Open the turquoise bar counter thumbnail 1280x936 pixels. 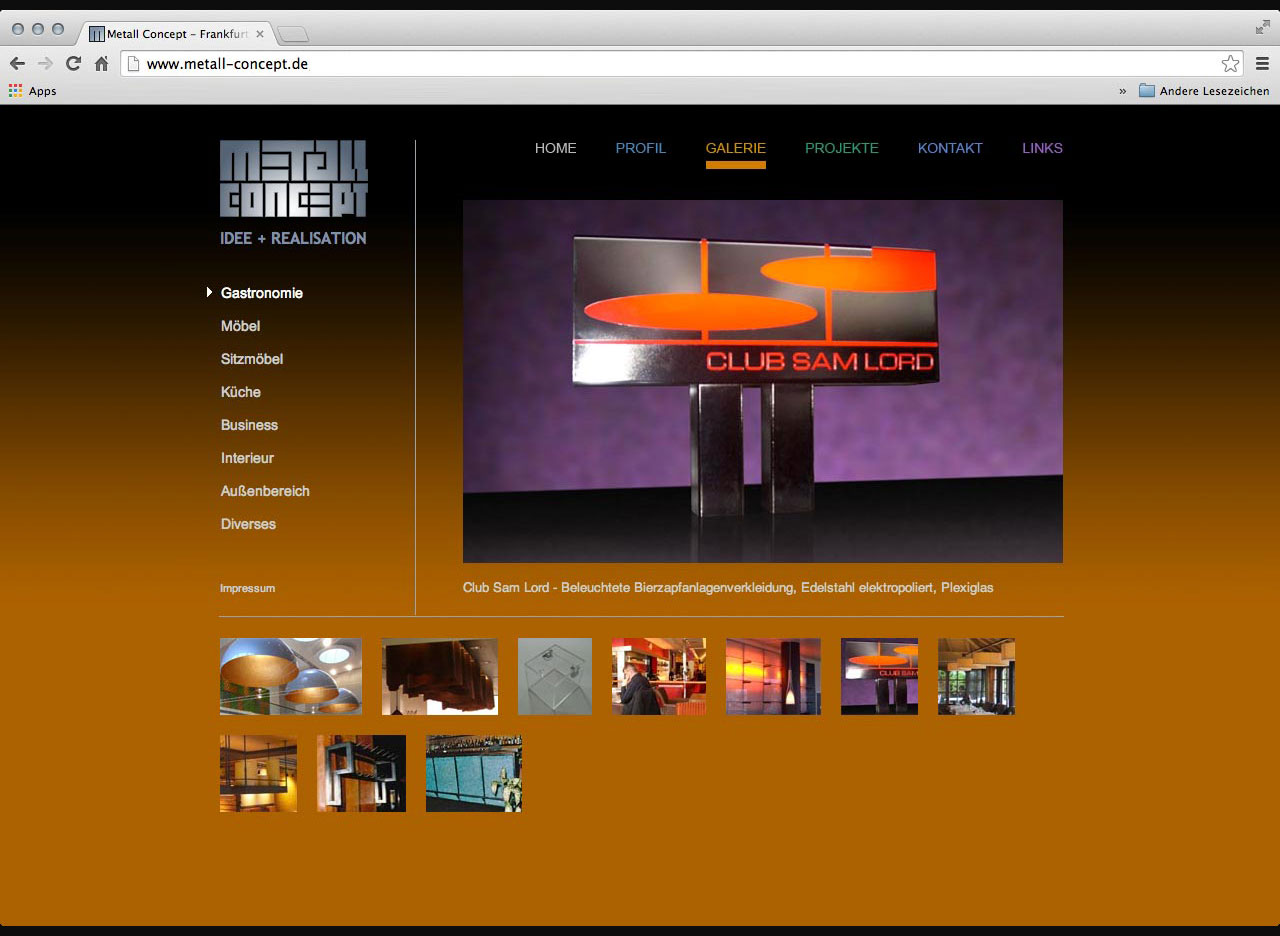click(x=474, y=773)
